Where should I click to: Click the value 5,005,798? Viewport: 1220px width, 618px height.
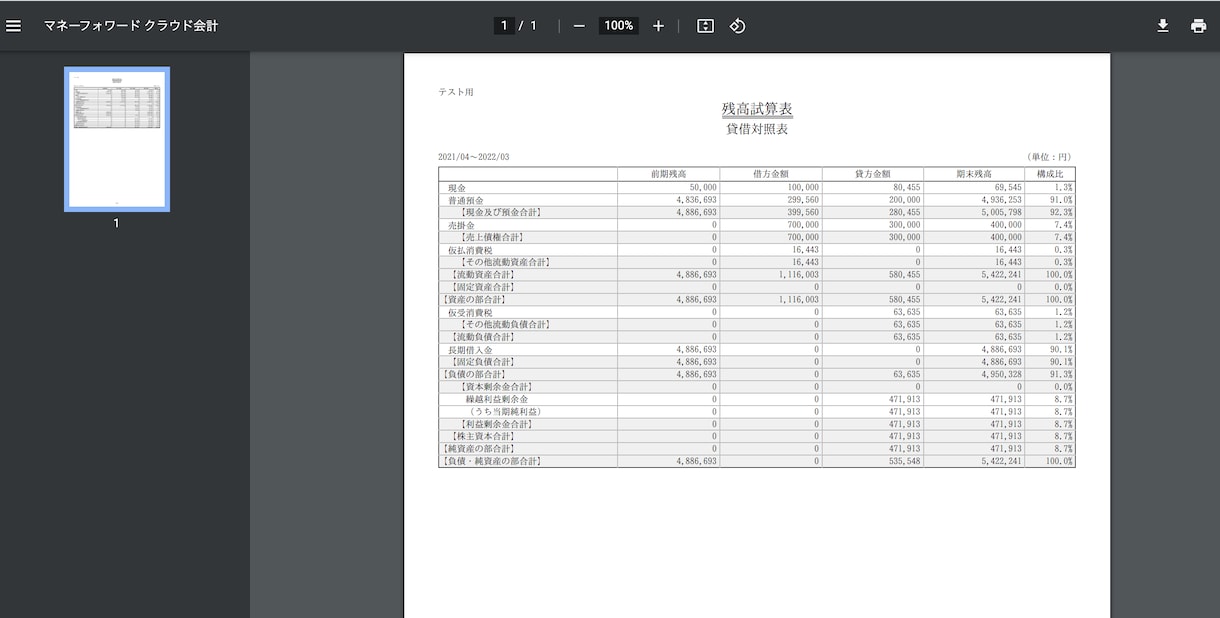[x=1001, y=212]
